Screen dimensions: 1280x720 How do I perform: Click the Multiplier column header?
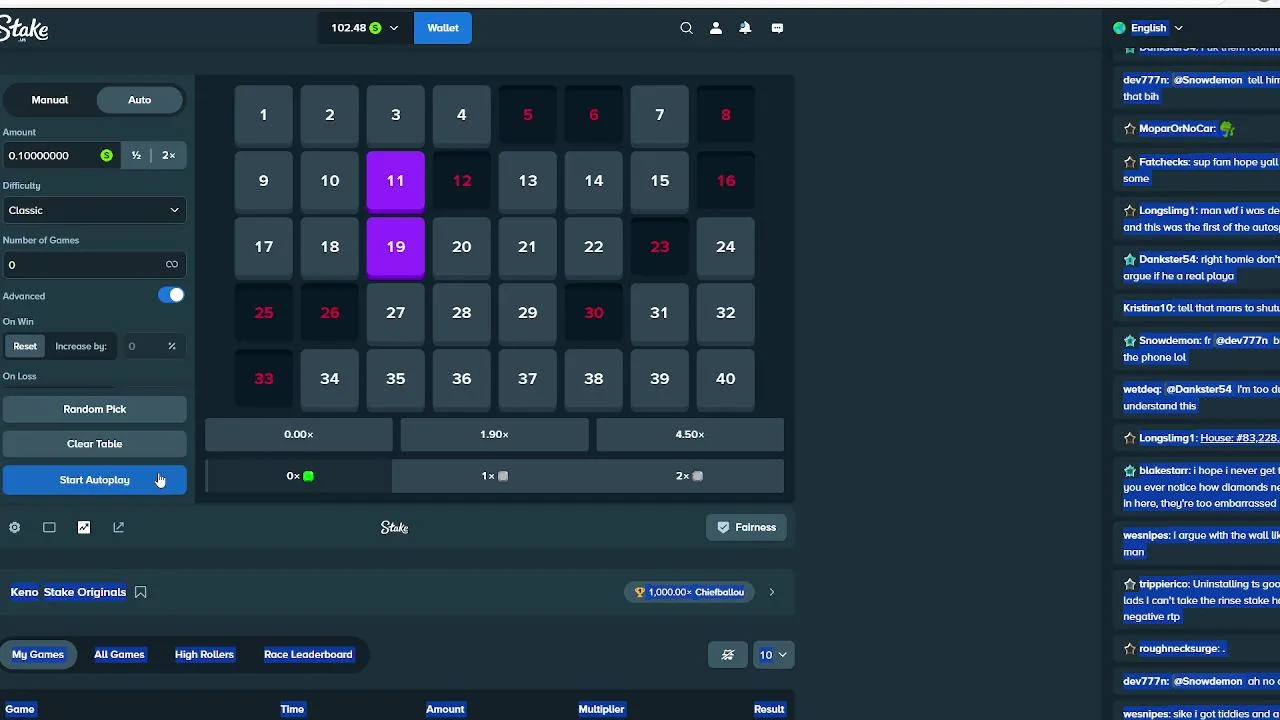(601, 709)
